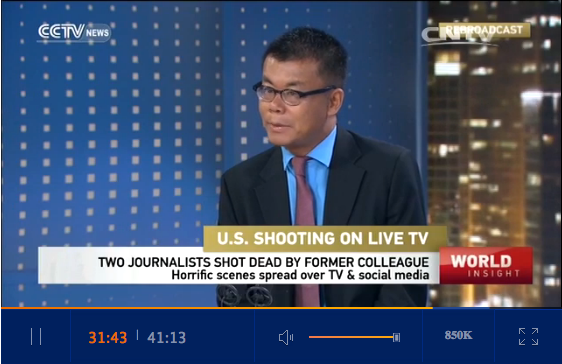Mute the audio with speaker icon
Viewport: 562px width, 364px height.
286,337
